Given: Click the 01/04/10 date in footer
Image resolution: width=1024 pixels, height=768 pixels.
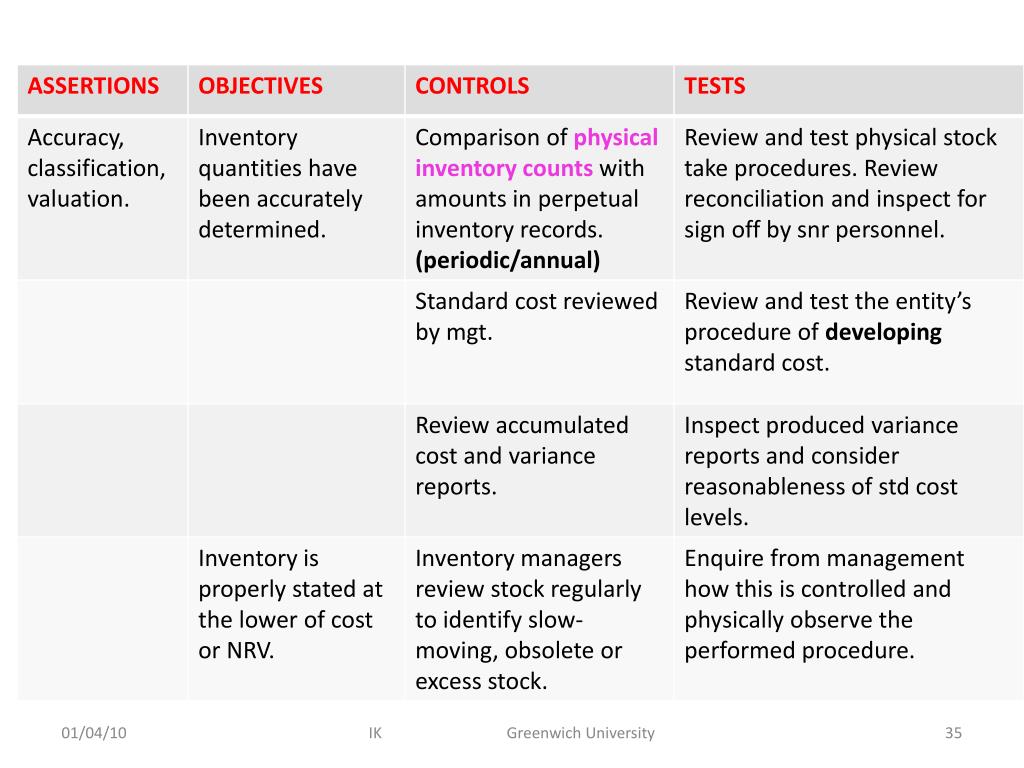Looking at the screenshot, I should click(x=93, y=733).
